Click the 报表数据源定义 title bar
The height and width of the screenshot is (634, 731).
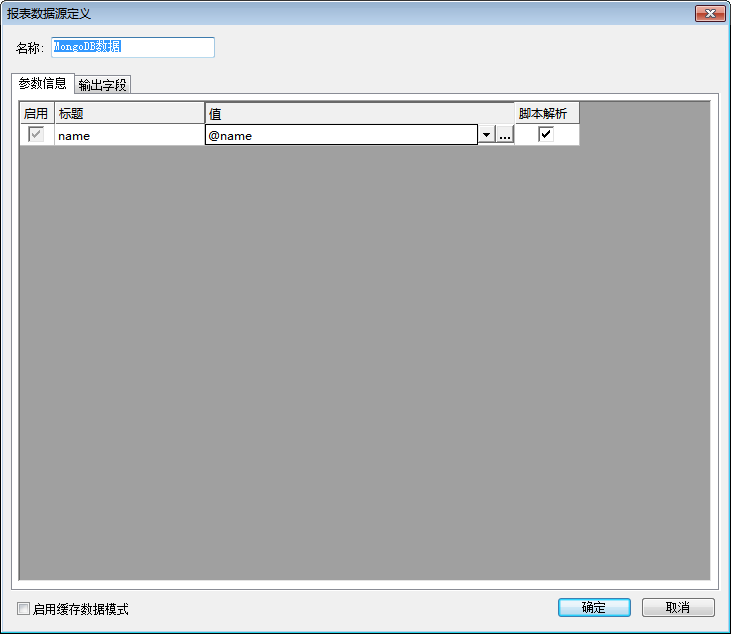pyautogui.click(x=300, y=13)
